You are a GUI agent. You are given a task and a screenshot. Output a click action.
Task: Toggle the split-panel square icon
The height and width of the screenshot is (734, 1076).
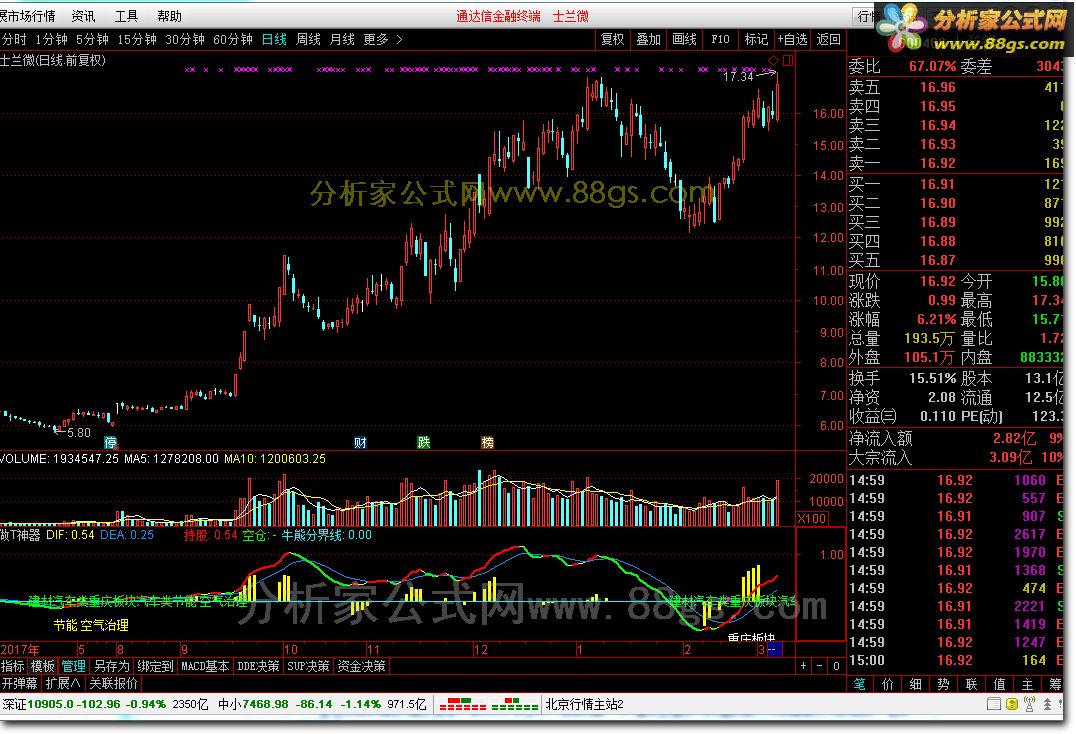[x=788, y=60]
